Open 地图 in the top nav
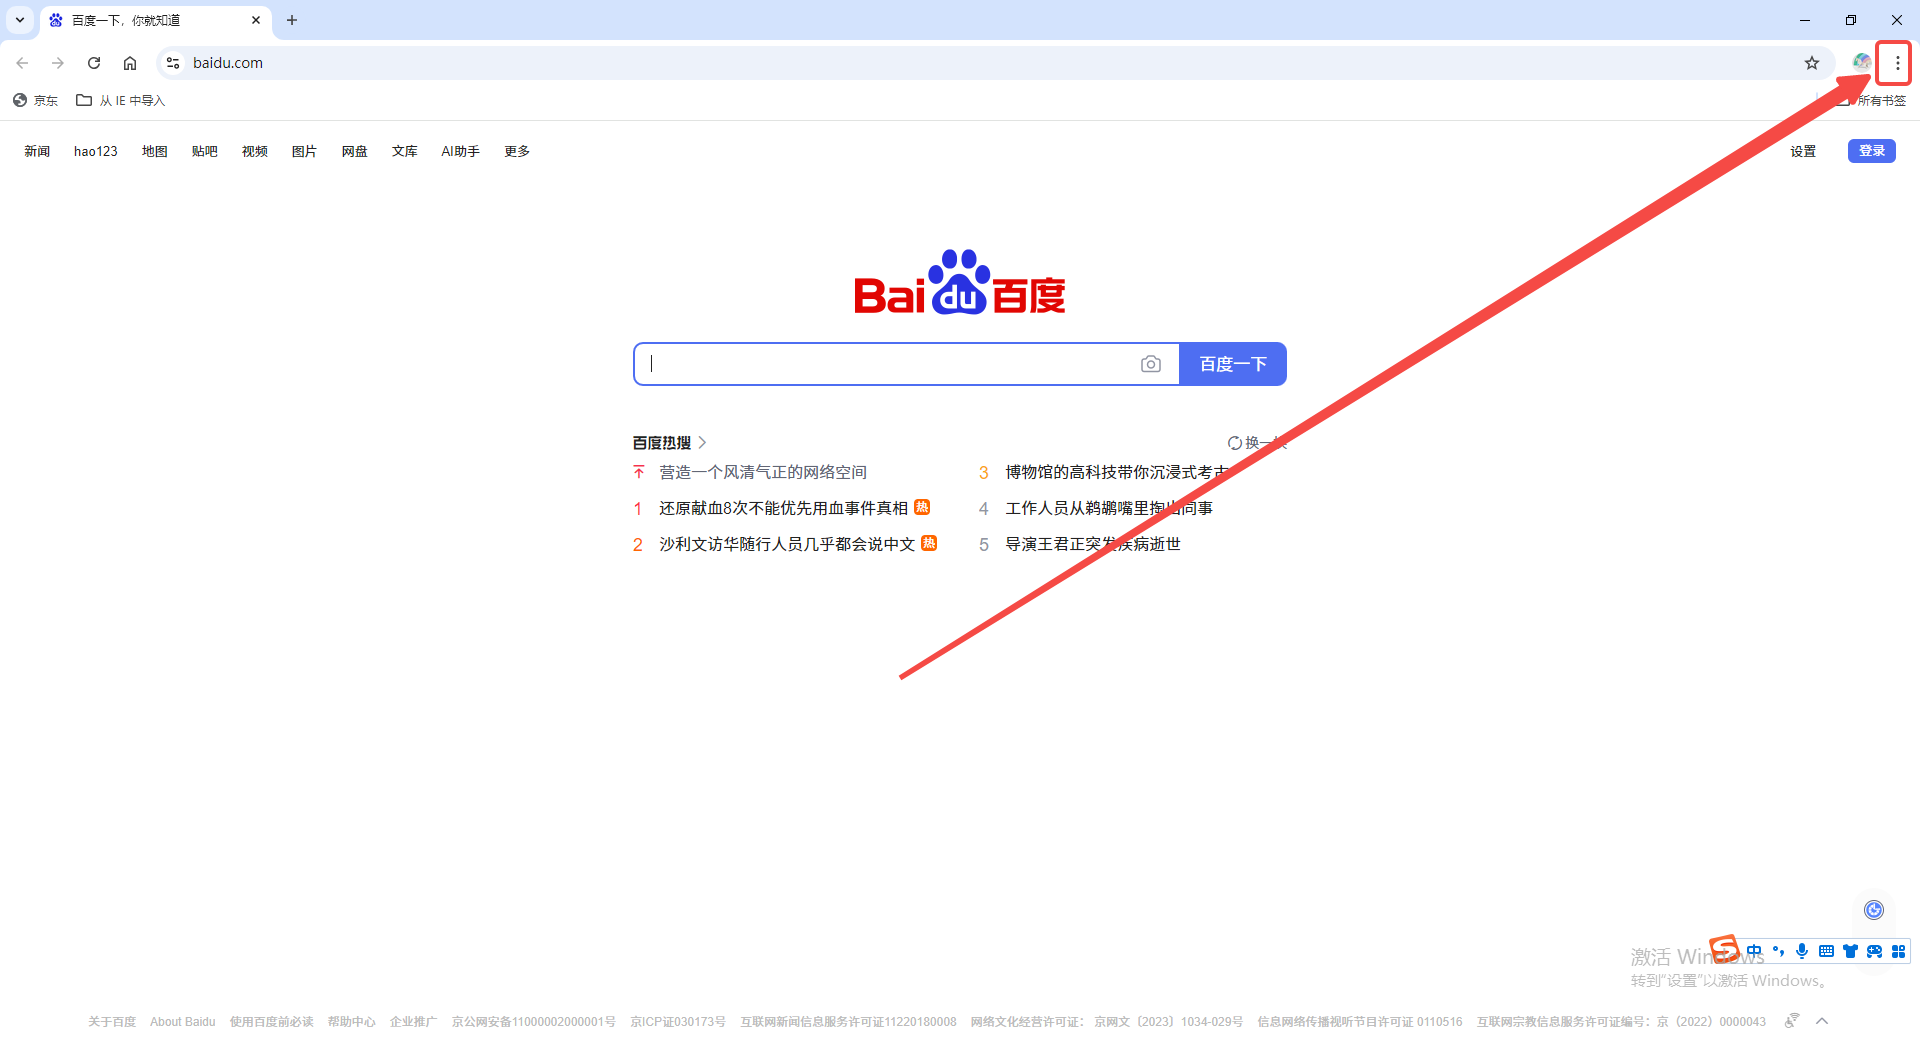 click(x=155, y=151)
